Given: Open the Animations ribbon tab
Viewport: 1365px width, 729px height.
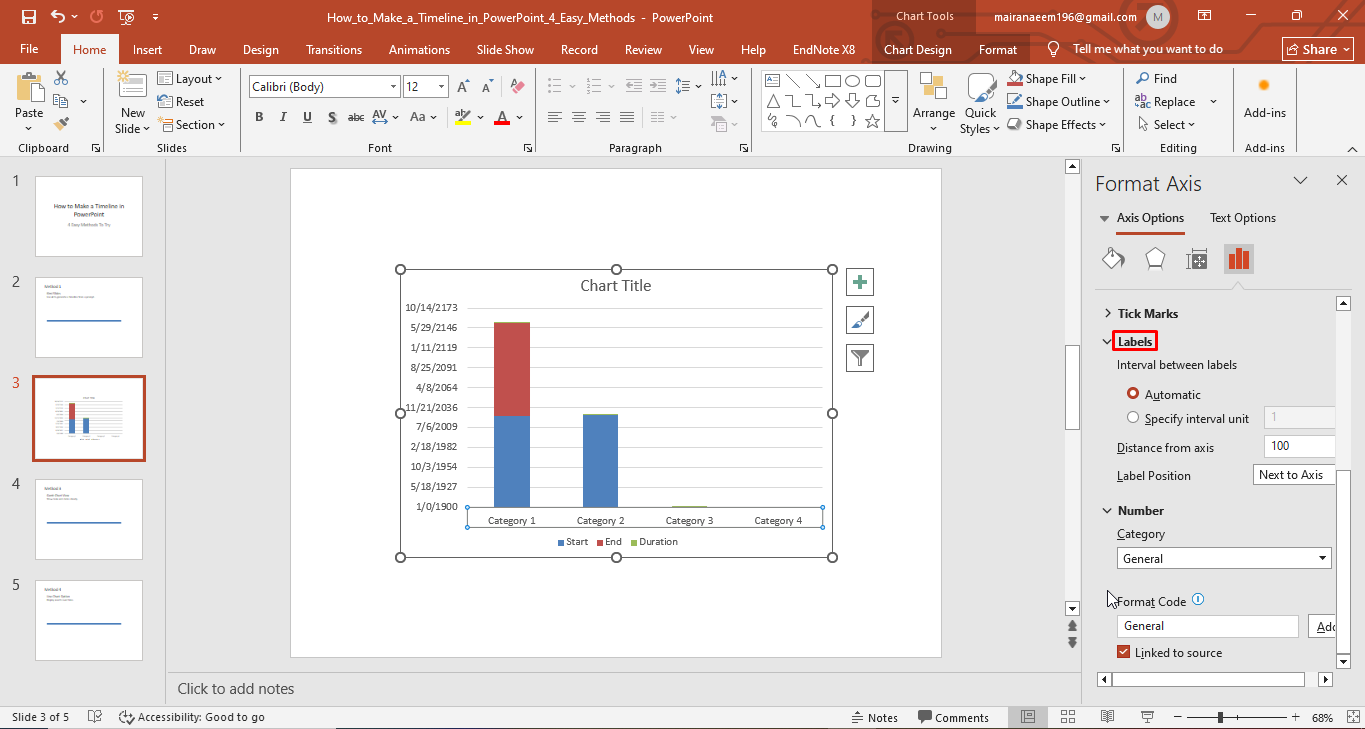Looking at the screenshot, I should pos(419,49).
